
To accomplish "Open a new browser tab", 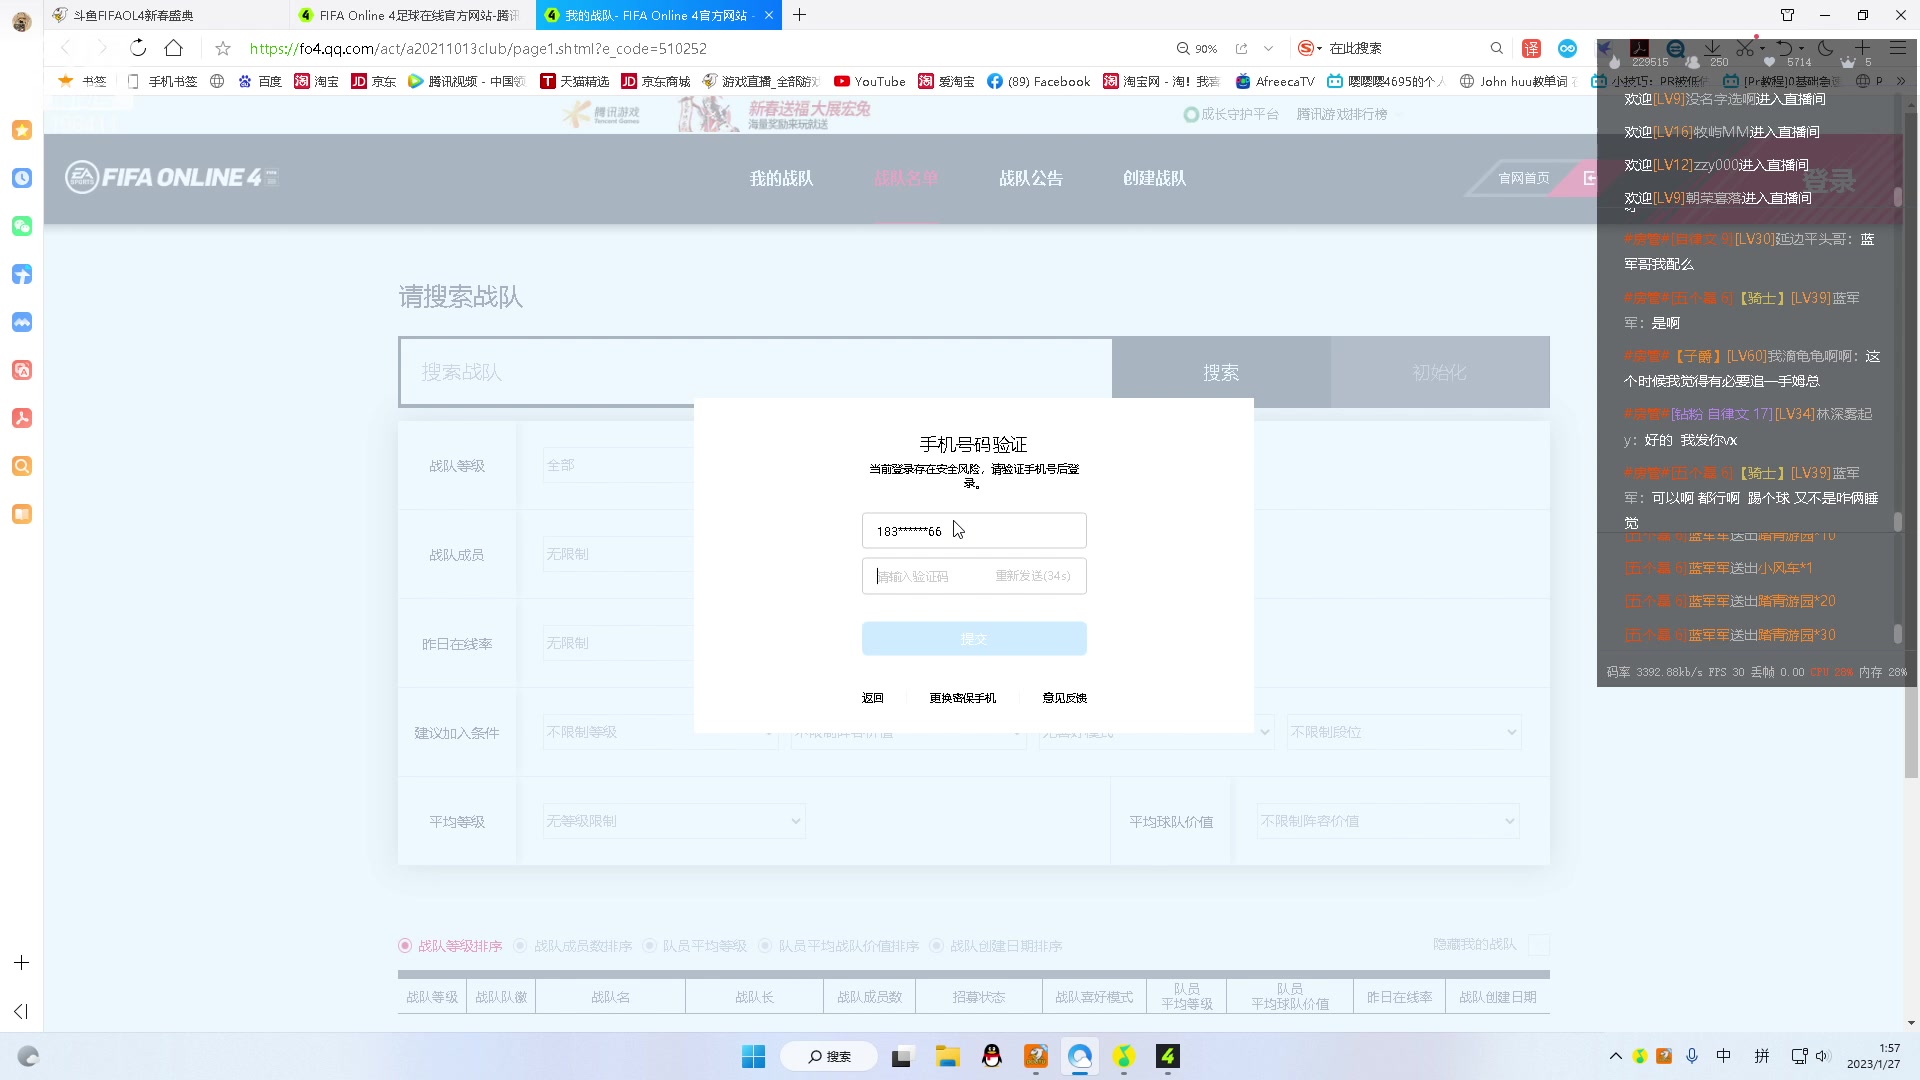I will tap(799, 15).
